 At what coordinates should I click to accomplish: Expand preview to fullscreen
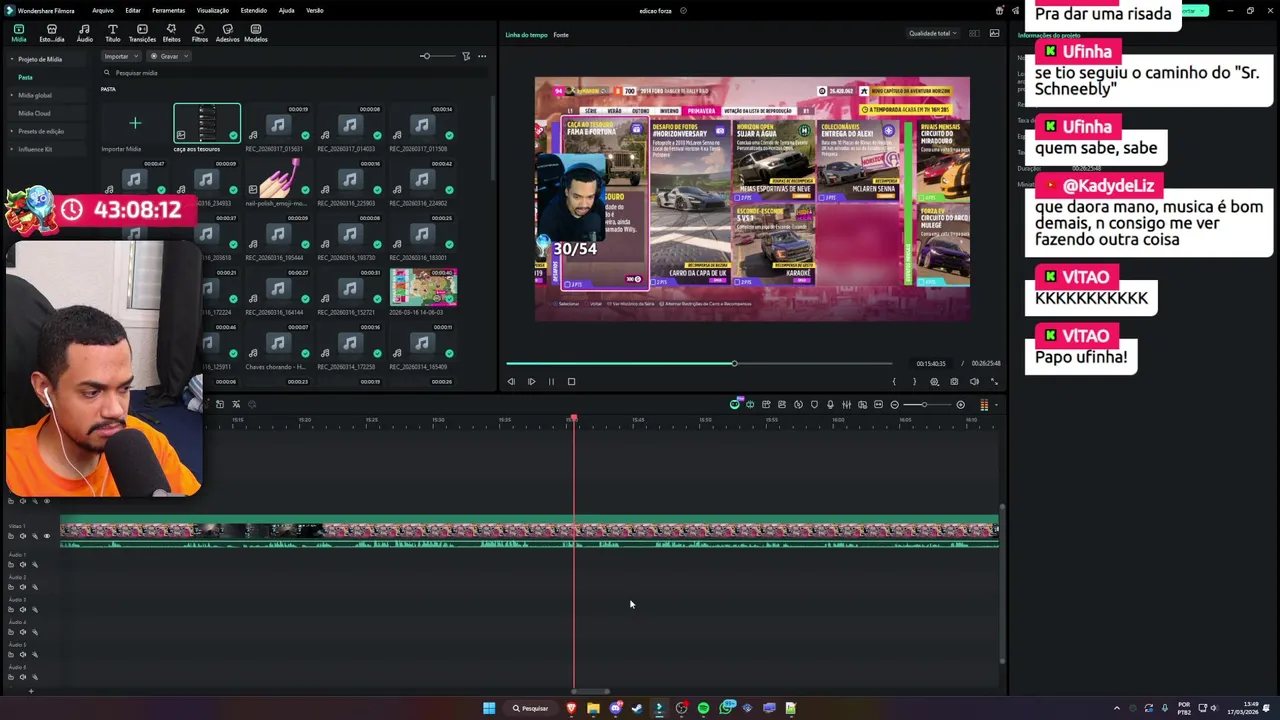(994, 381)
